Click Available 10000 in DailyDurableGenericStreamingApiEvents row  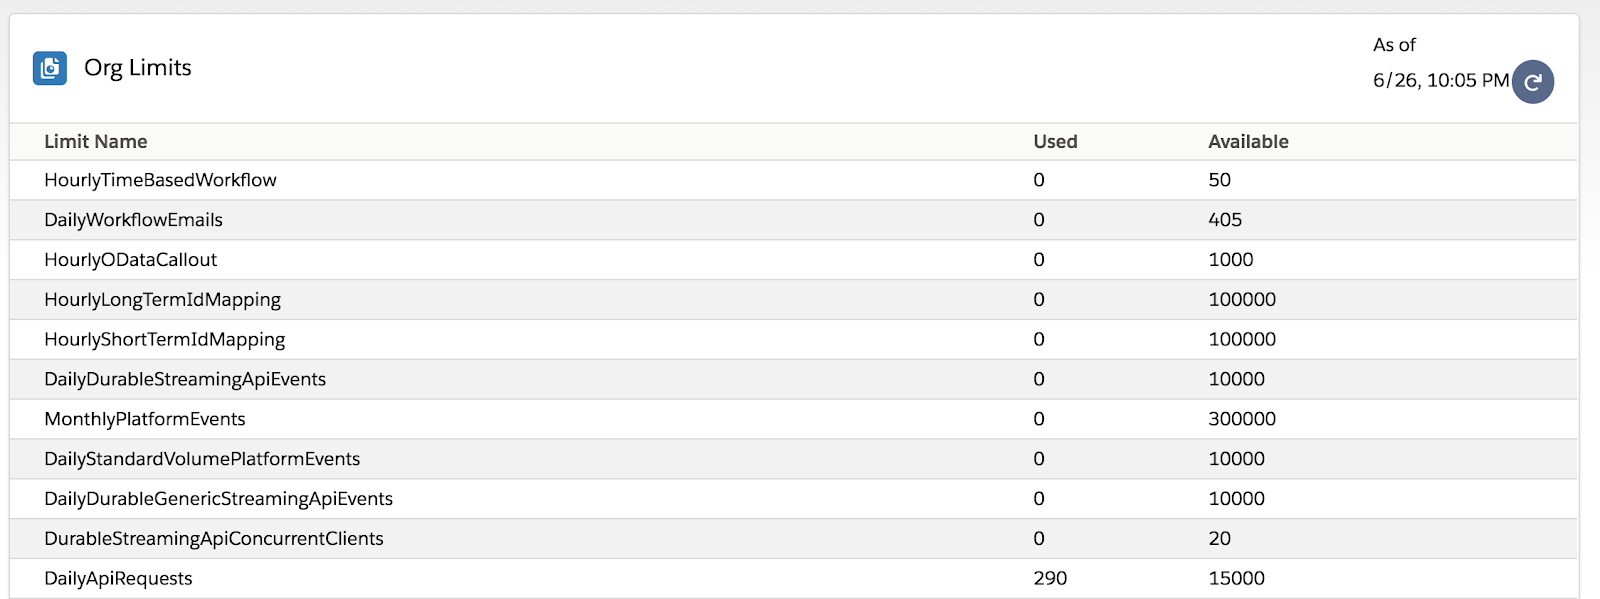1236,499
